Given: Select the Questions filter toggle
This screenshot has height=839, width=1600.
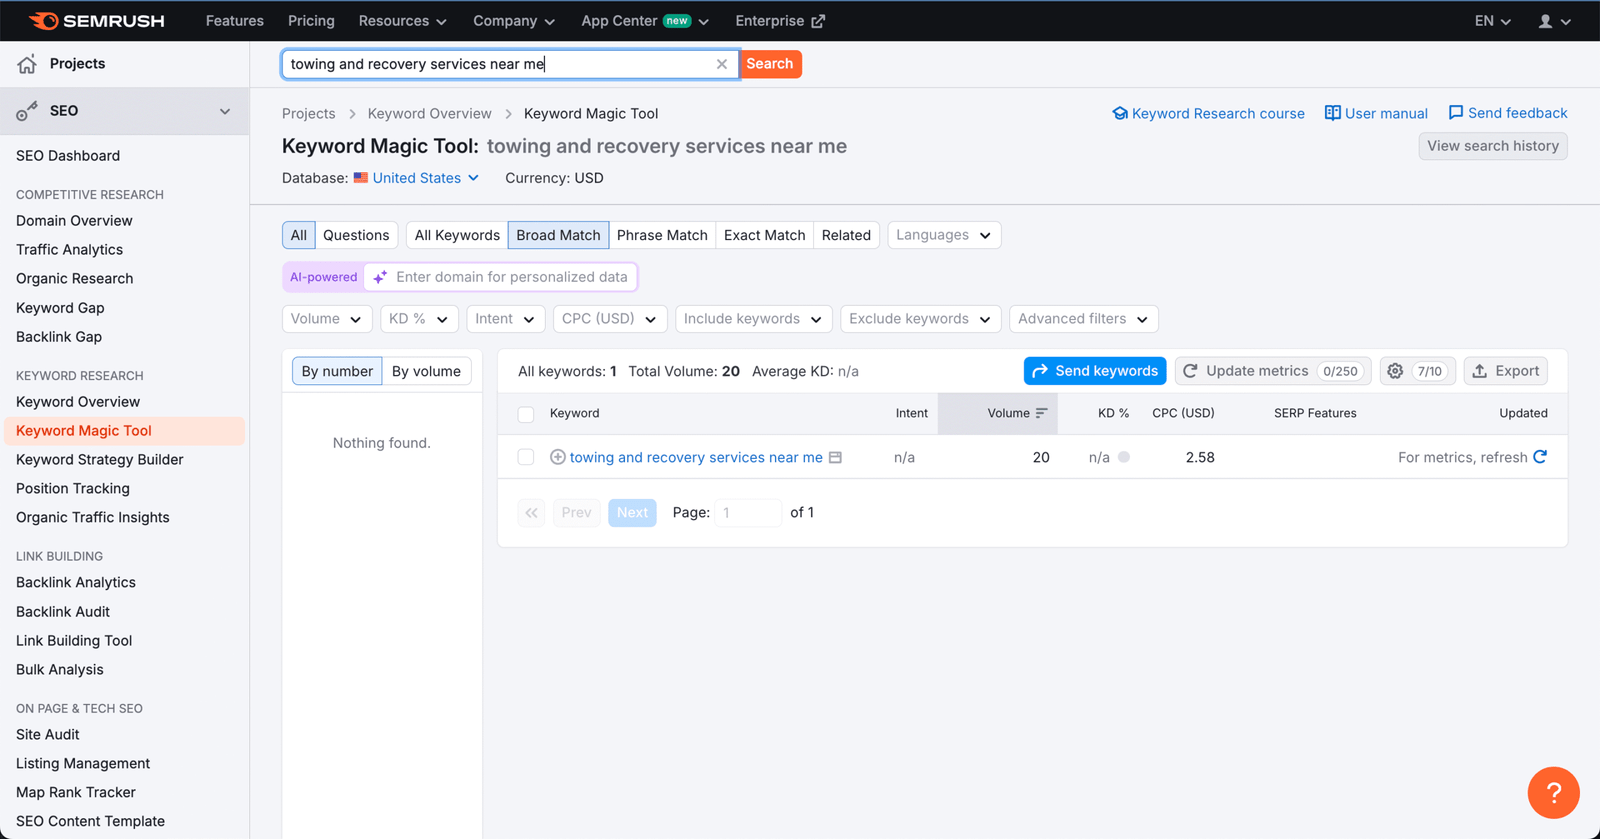Looking at the screenshot, I should (x=356, y=235).
